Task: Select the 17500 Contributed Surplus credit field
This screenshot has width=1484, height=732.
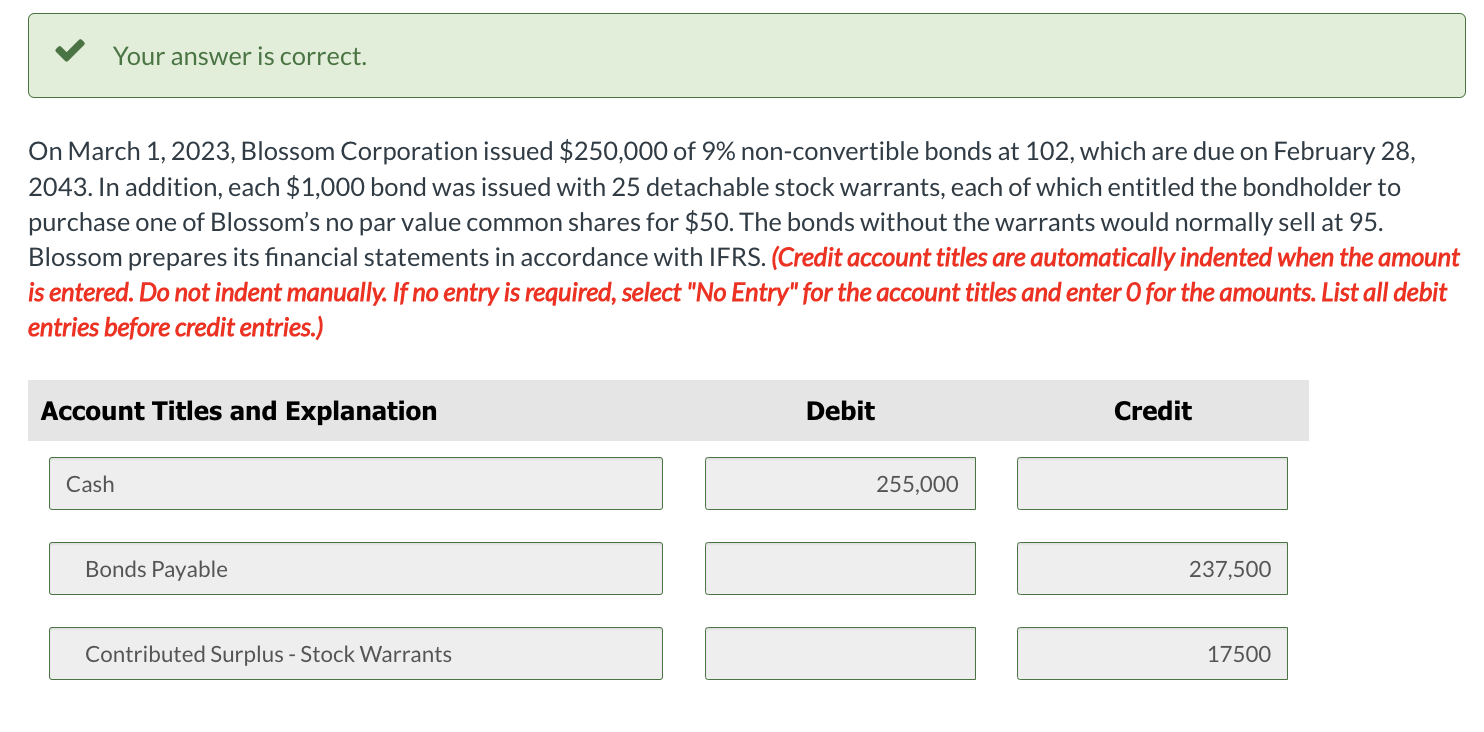Action: coord(1151,653)
